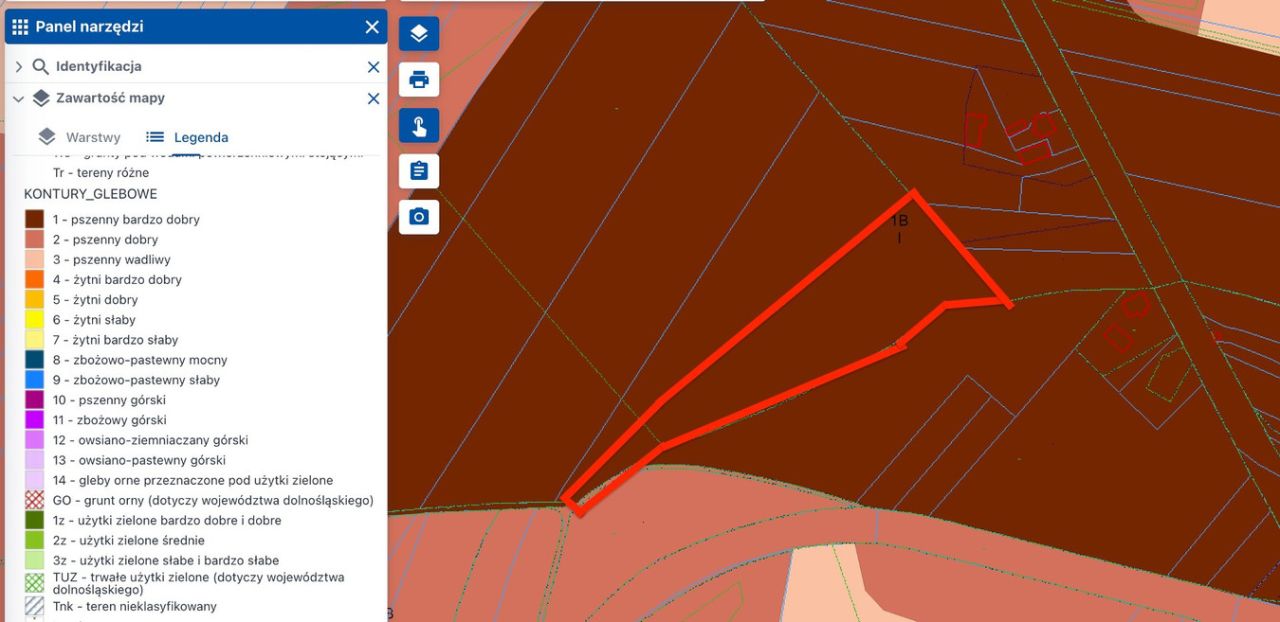The image size is (1280, 622).
Task: Click swatch for 1 - pszenny bardzo dobry
Action: pos(34,219)
